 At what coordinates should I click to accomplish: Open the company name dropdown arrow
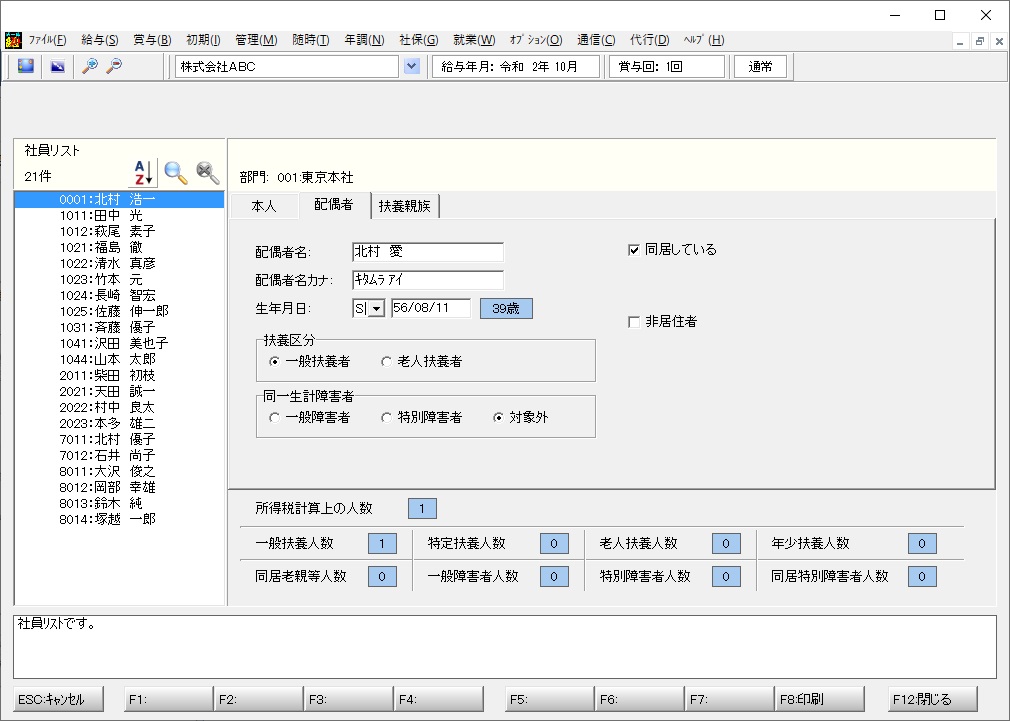(x=412, y=66)
